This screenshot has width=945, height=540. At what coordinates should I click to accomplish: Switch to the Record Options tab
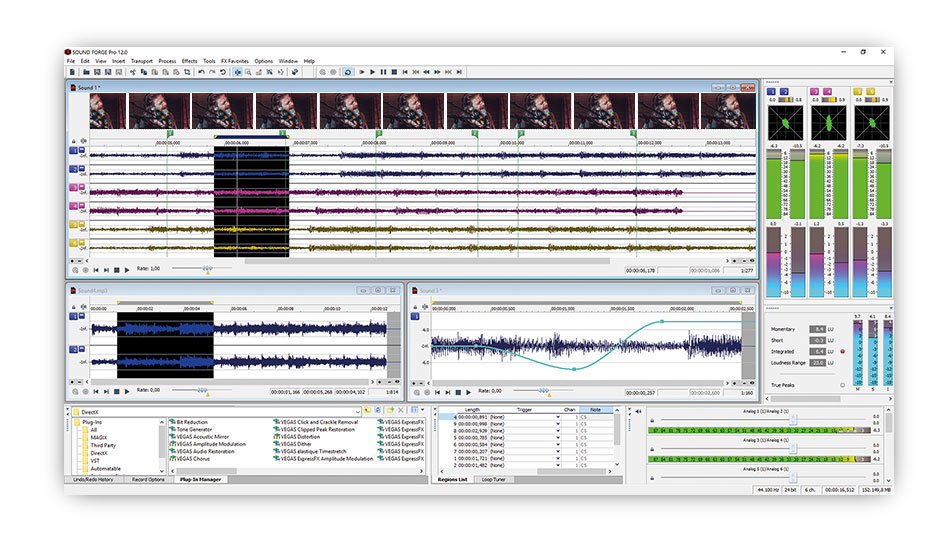[148, 480]
